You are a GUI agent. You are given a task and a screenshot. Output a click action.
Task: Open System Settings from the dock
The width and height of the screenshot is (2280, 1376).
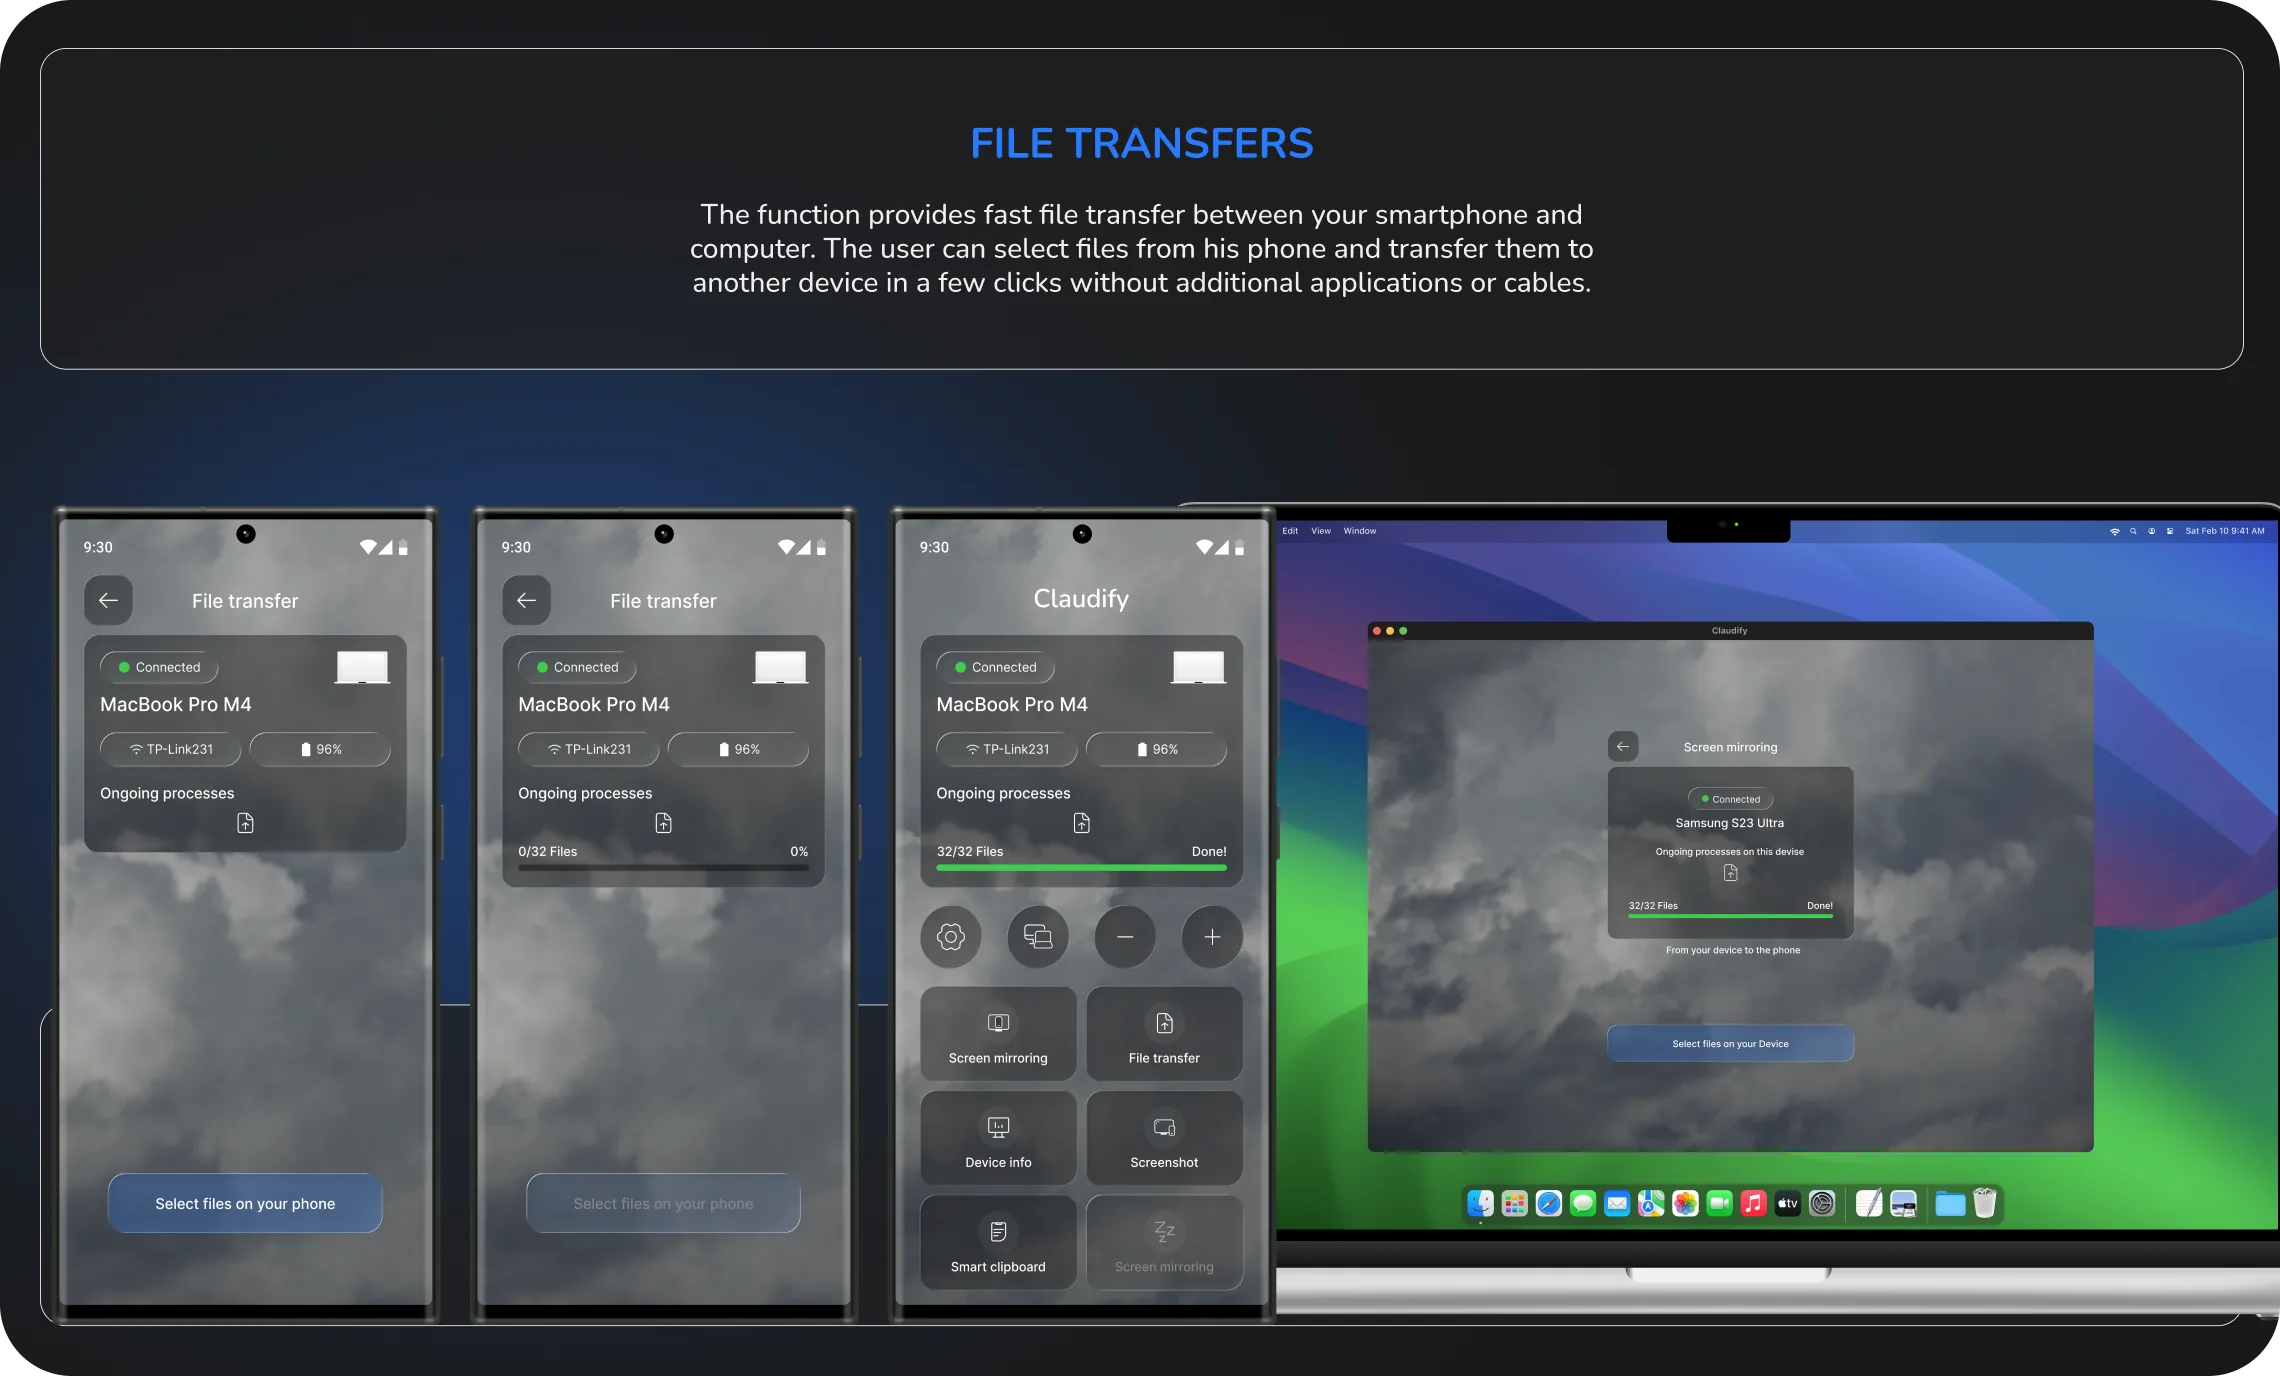tap(1822, 1203)
